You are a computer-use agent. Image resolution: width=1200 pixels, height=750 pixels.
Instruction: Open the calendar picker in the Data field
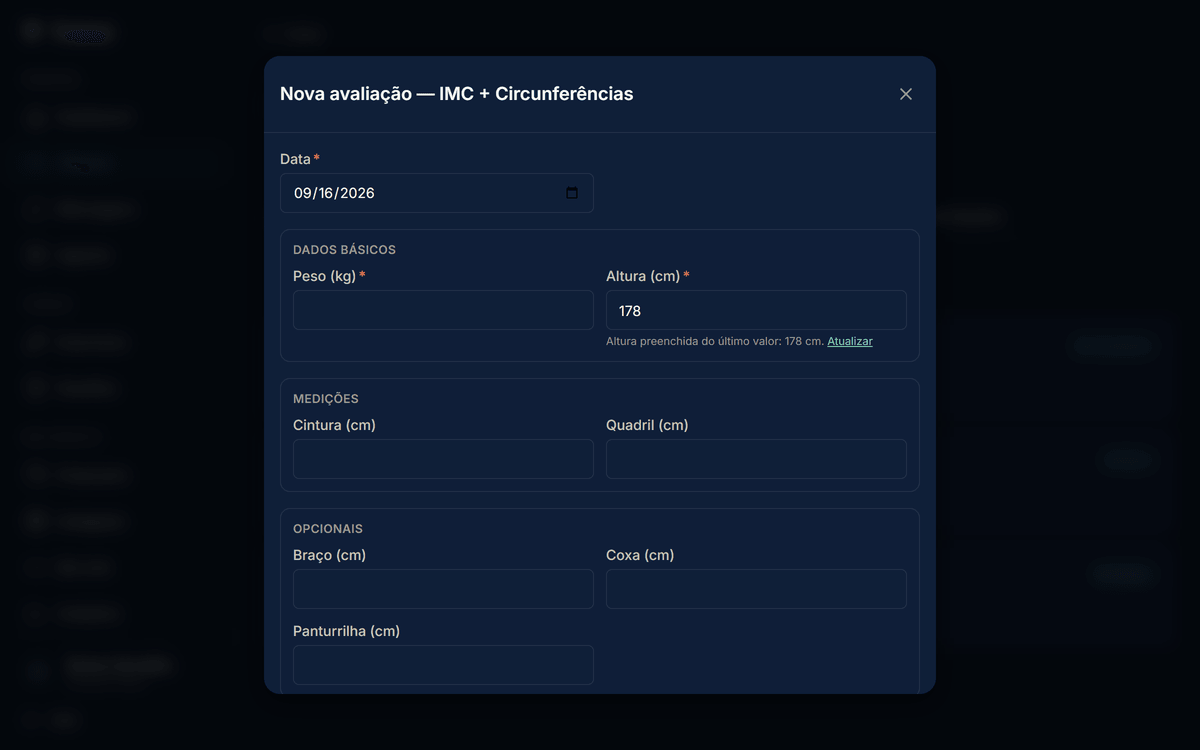tap(572, 193)
